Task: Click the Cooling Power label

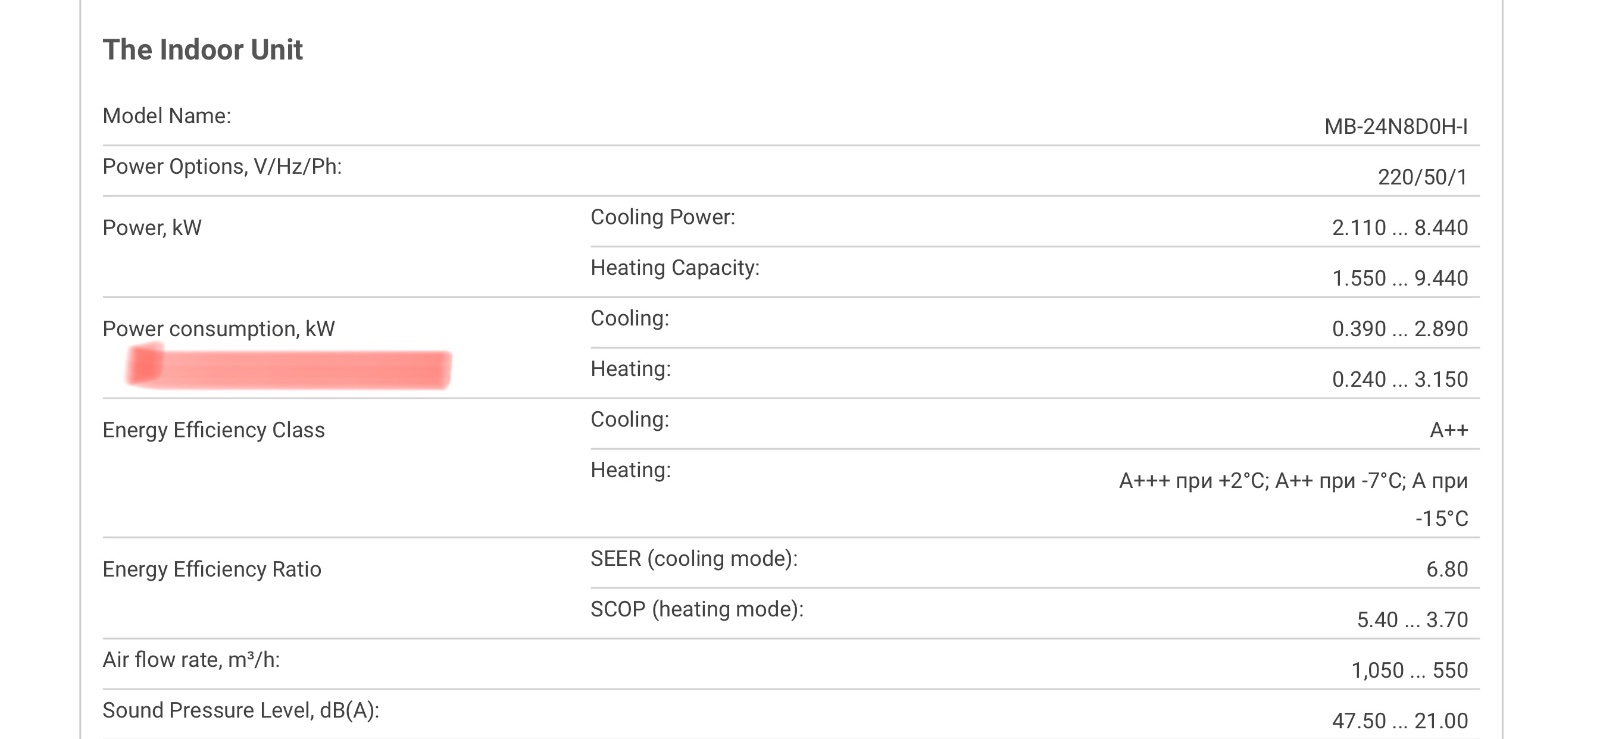Action: click(663, 217)
